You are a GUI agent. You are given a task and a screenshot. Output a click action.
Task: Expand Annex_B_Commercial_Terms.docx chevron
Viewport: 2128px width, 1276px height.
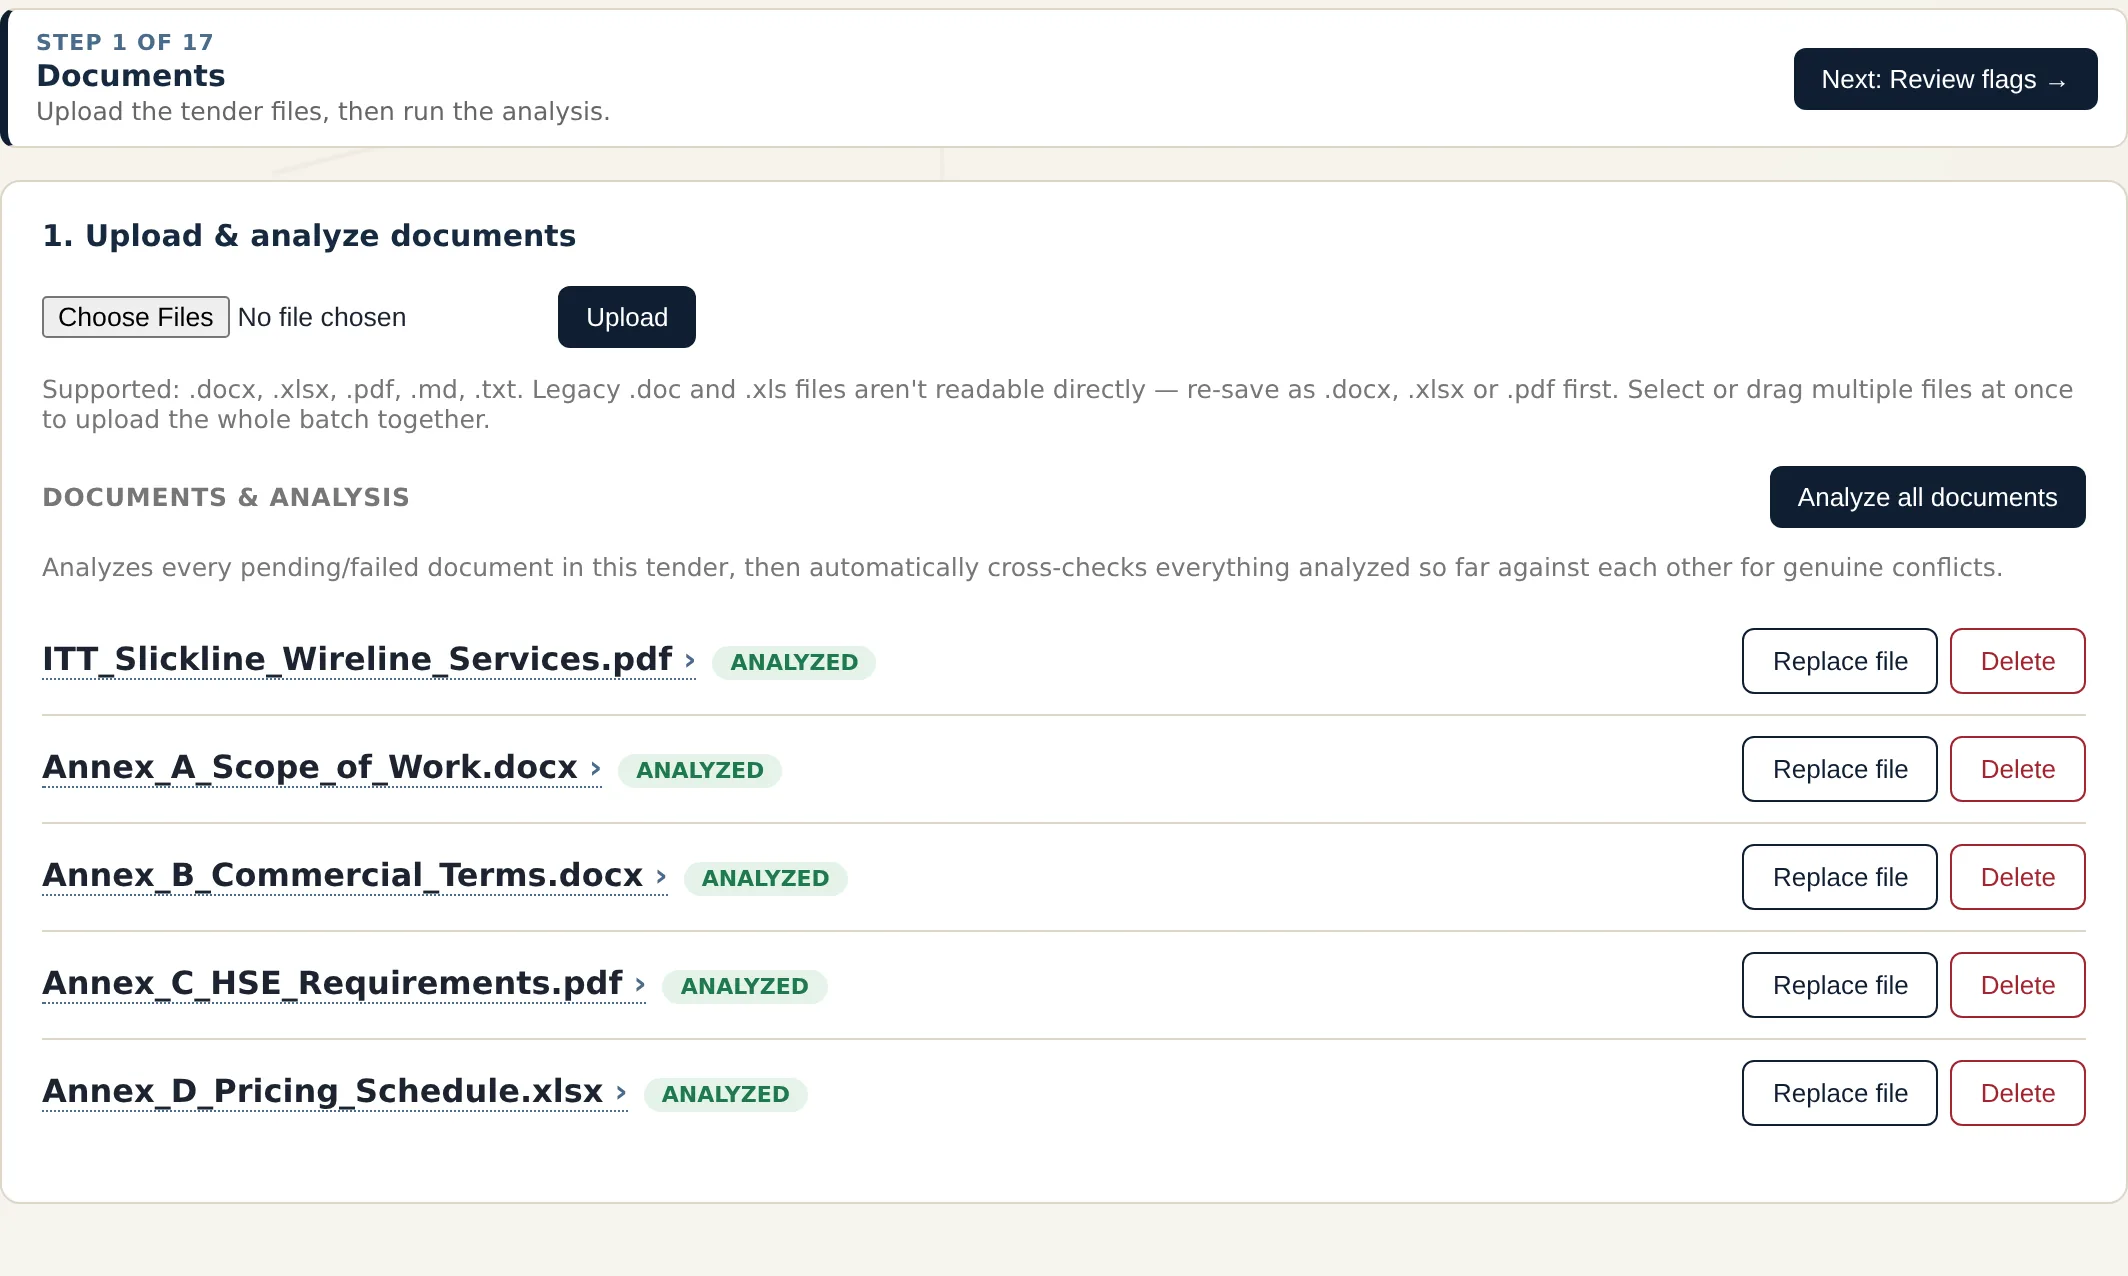coord(661,876)
